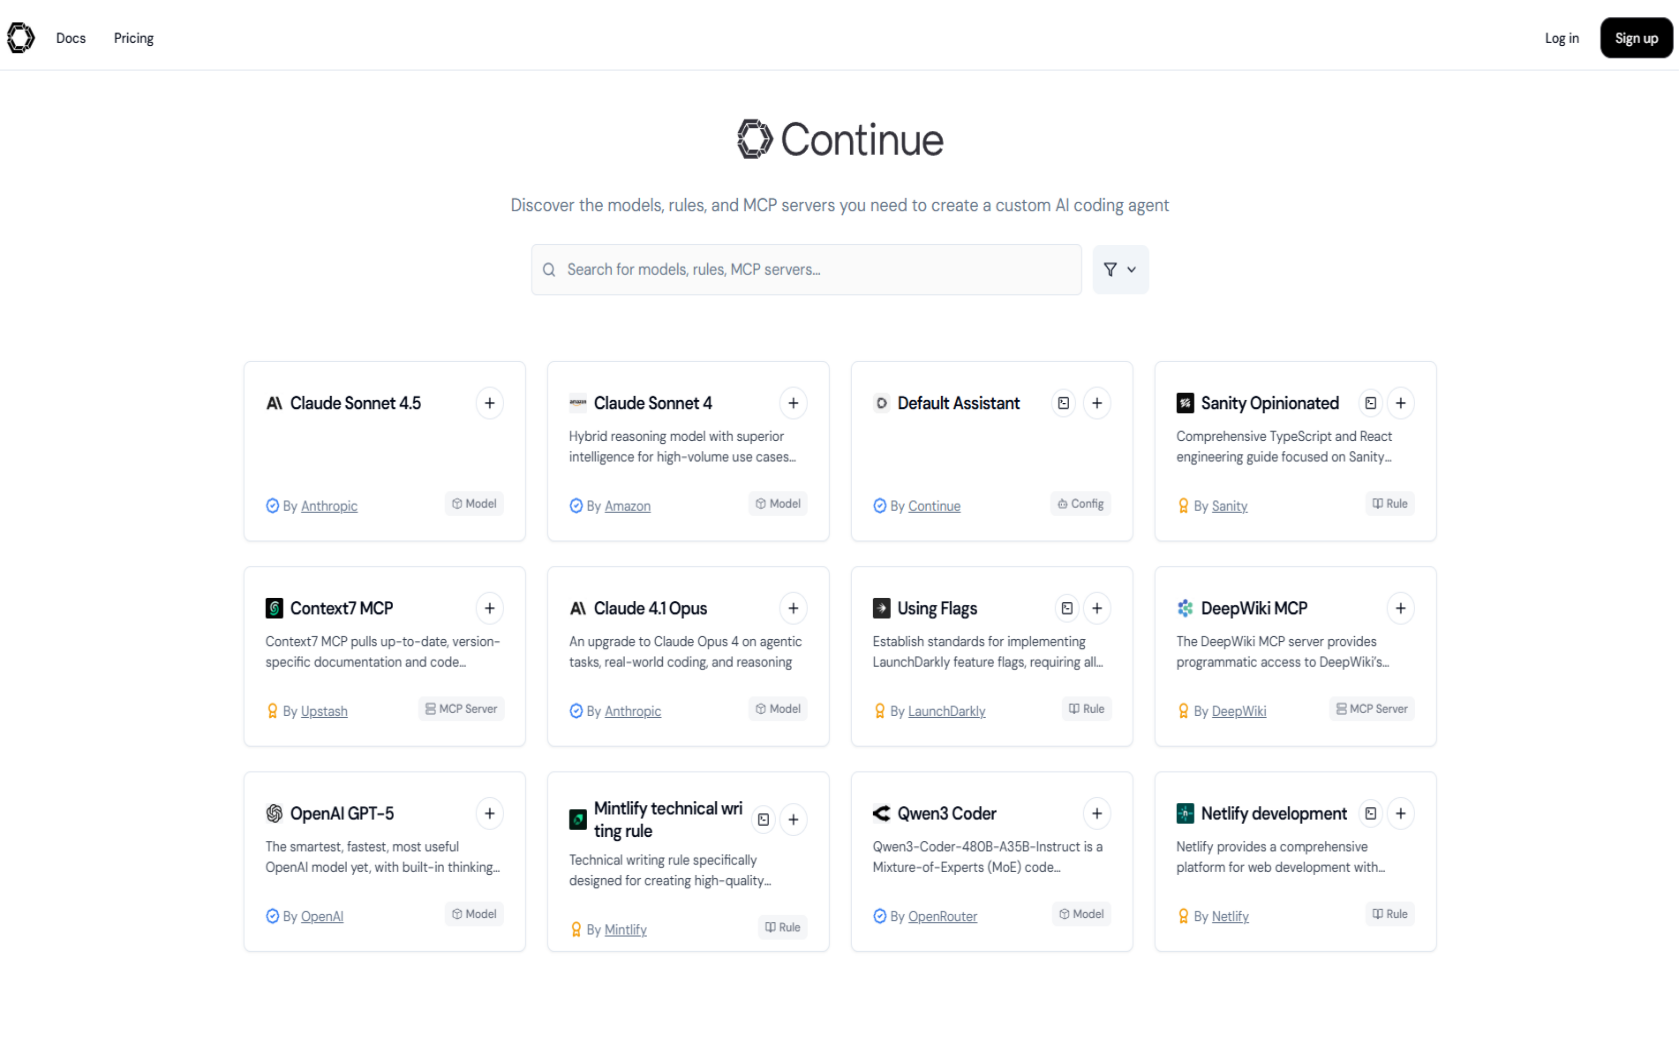
Task: Add Claude 4.1 Opus with plus icon
Action: tap(793, 608)
